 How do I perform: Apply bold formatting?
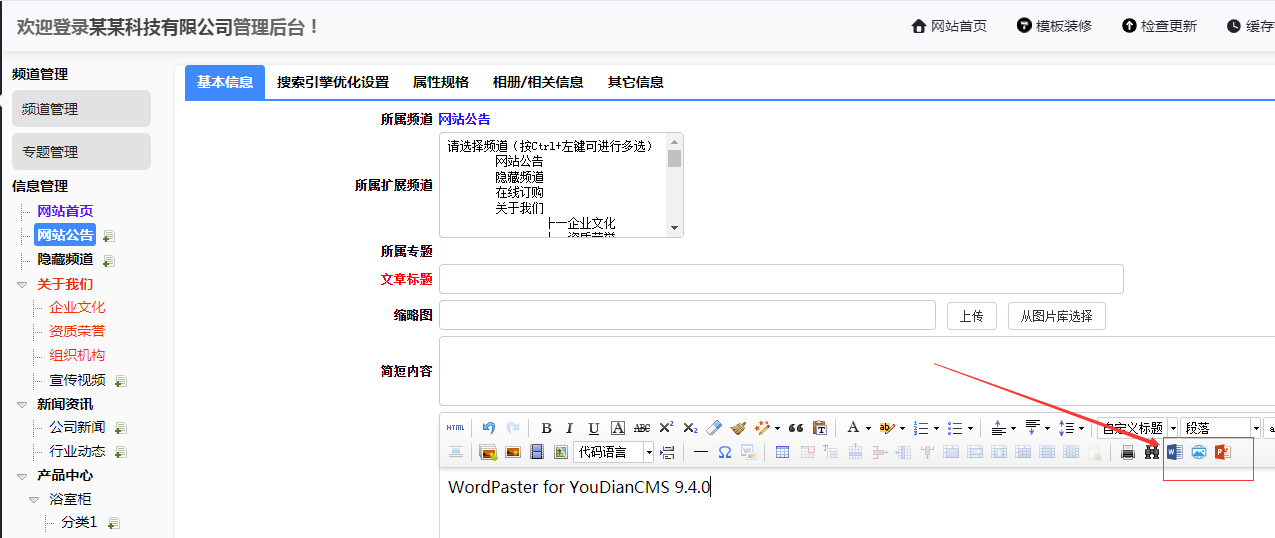[546, 428]
